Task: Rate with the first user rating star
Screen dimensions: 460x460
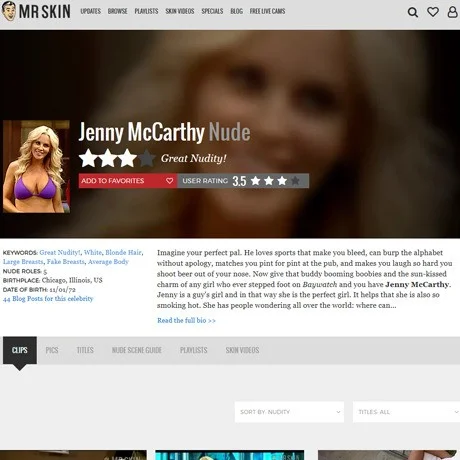Action: (256, 181)
